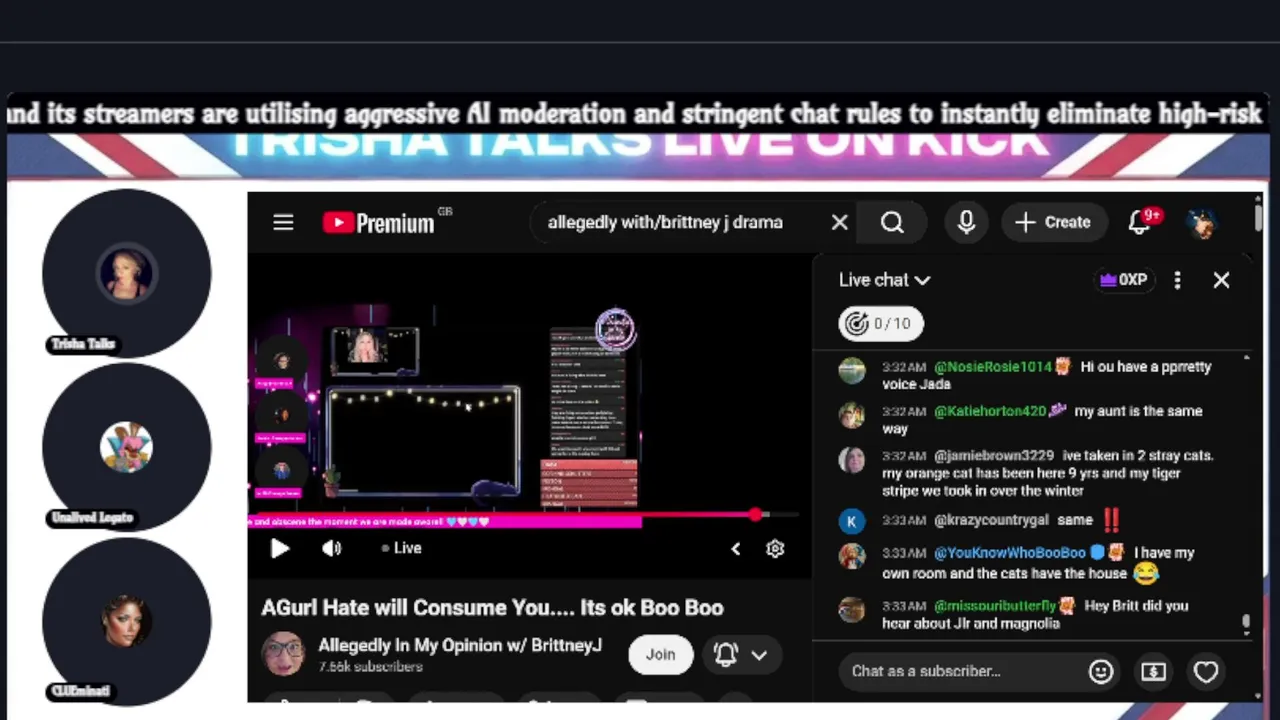Click the 3:33 AM timestamp on missouributterfly message
1280x720 pixels.
pyautogui.click(x=904, y=606)
